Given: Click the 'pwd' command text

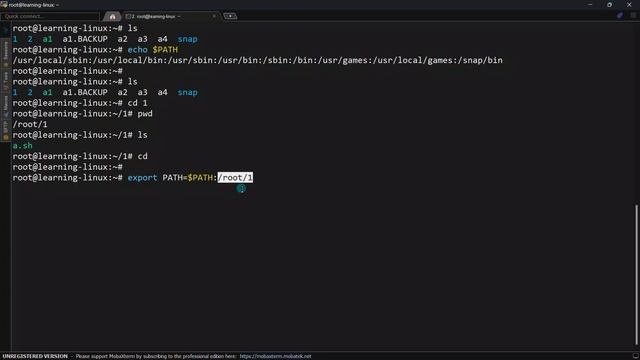Looking at the screenshot, I should [145, 114].
